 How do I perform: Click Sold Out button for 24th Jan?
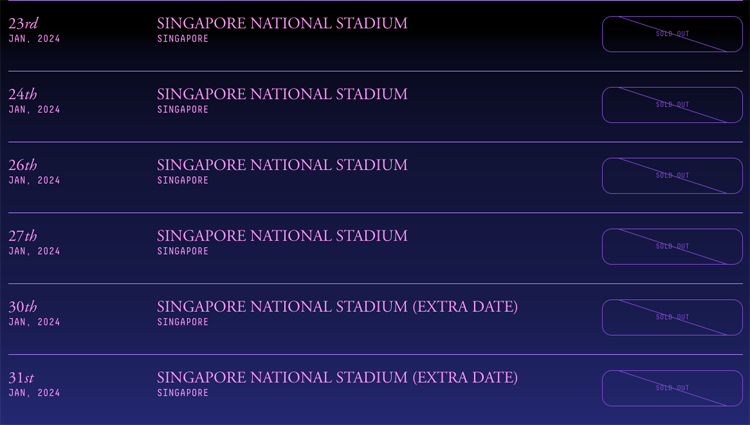[x=672, y=105]
